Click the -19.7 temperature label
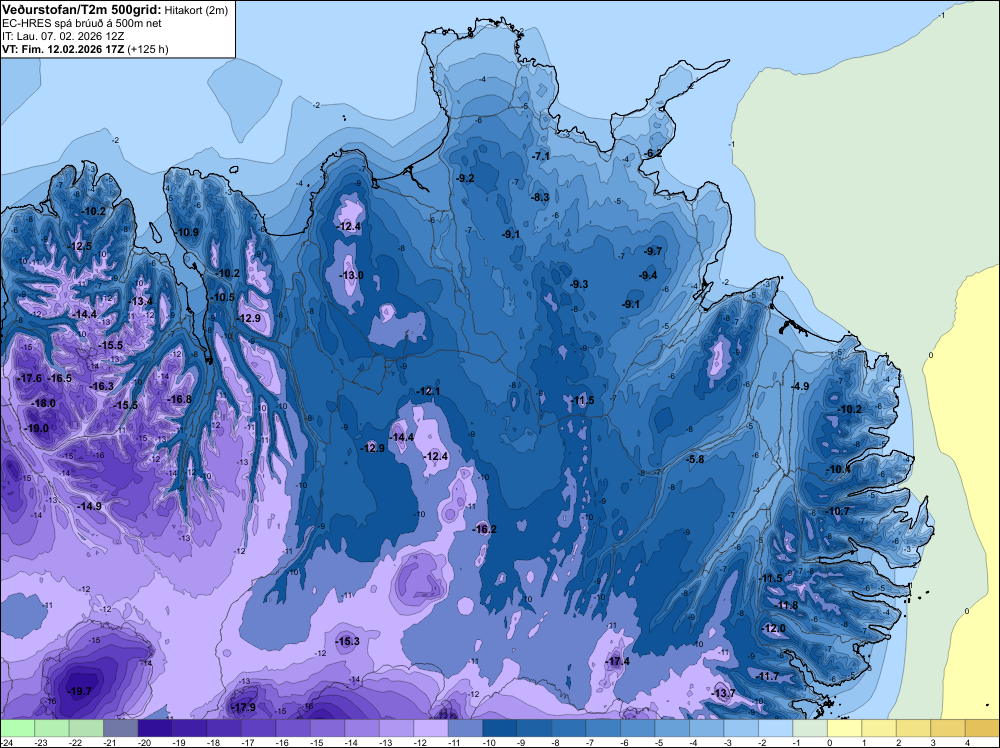Screen dimensions: 1000x748 coord(80,691)
